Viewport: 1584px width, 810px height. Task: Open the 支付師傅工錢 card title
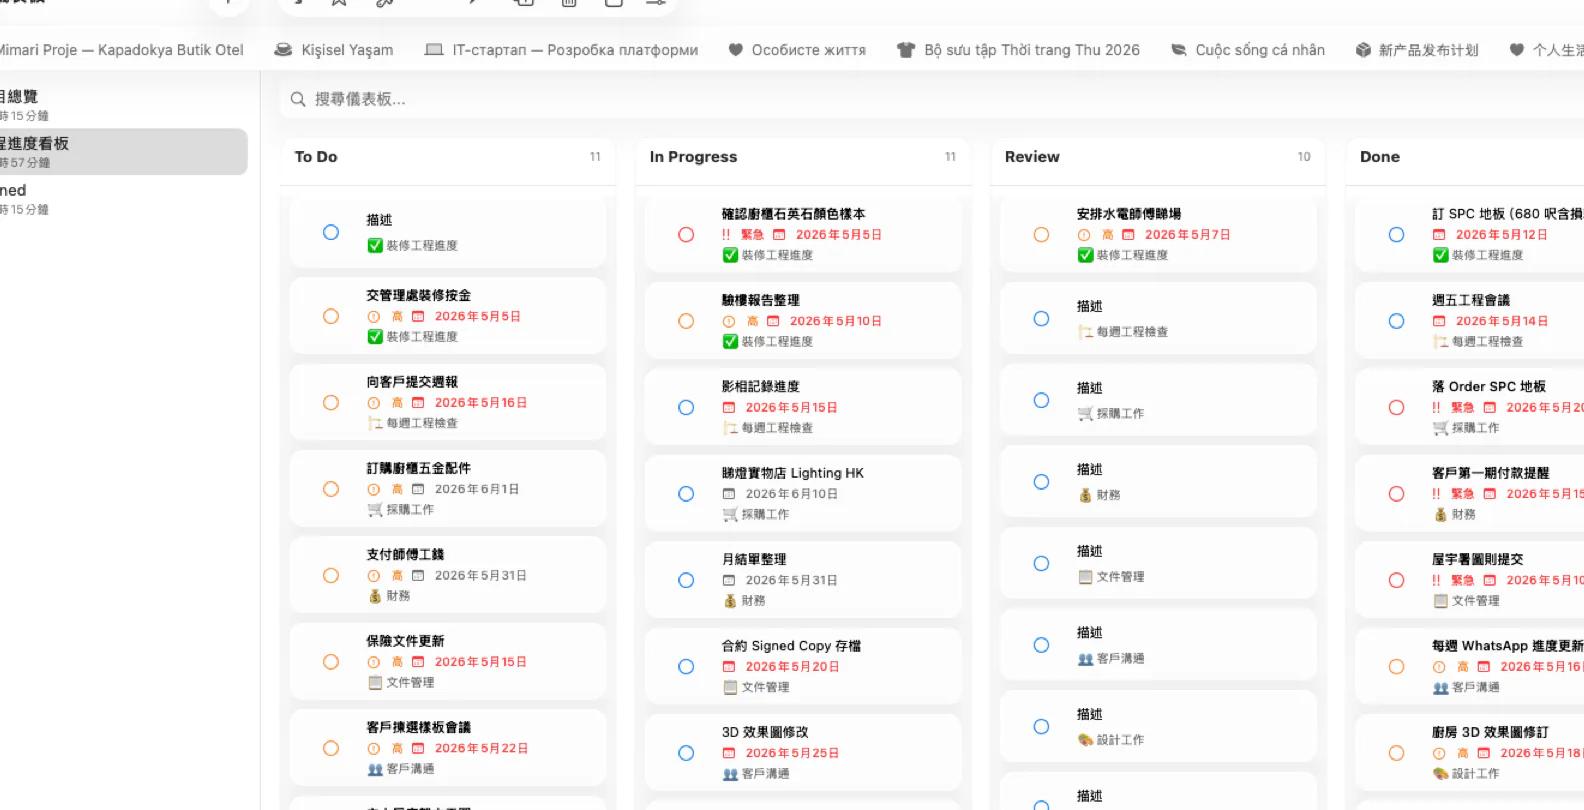(405, 555)
